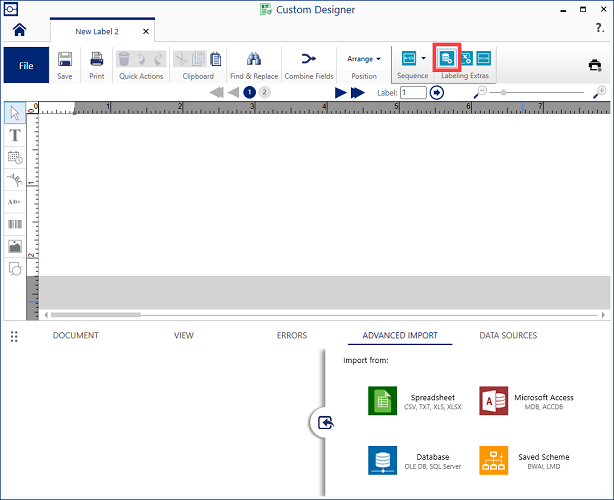Open the Sequence dropdown arrow

(424, 59)
